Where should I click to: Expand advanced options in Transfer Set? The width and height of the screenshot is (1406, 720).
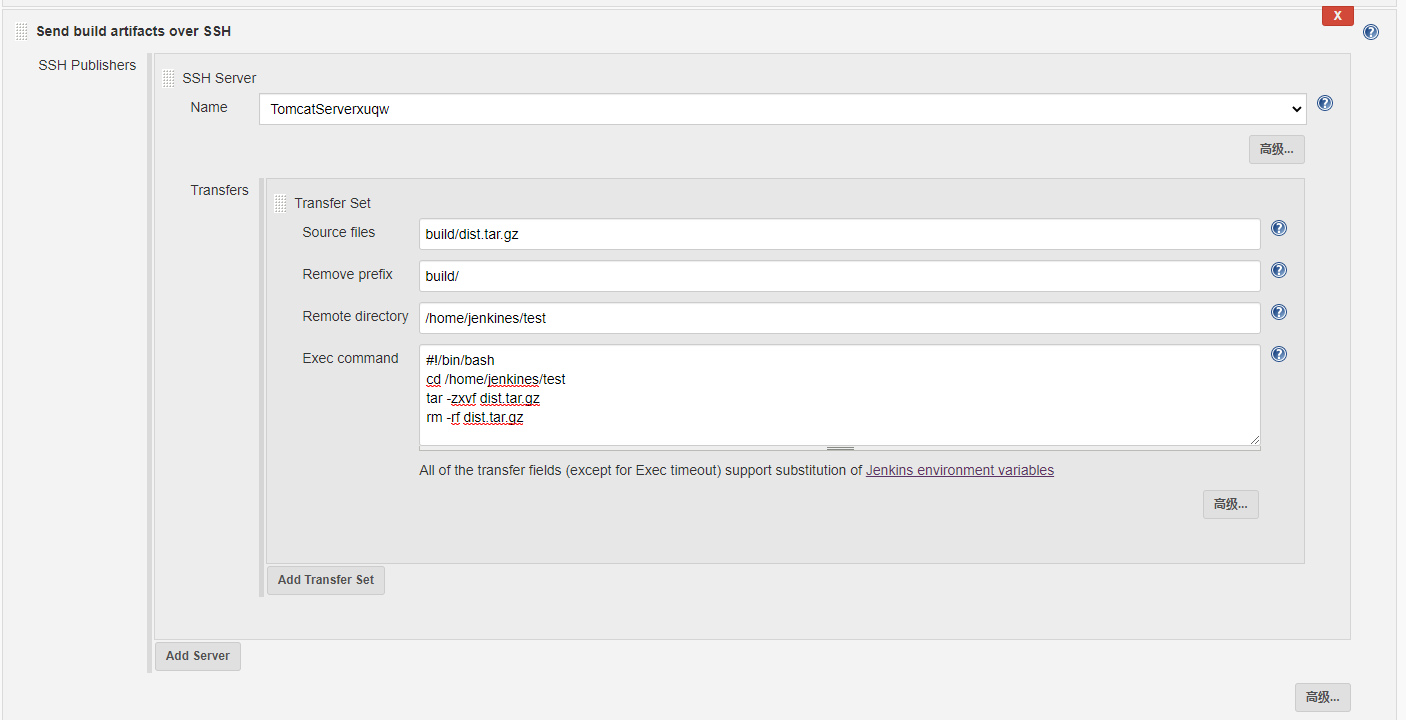[1230, 504]
